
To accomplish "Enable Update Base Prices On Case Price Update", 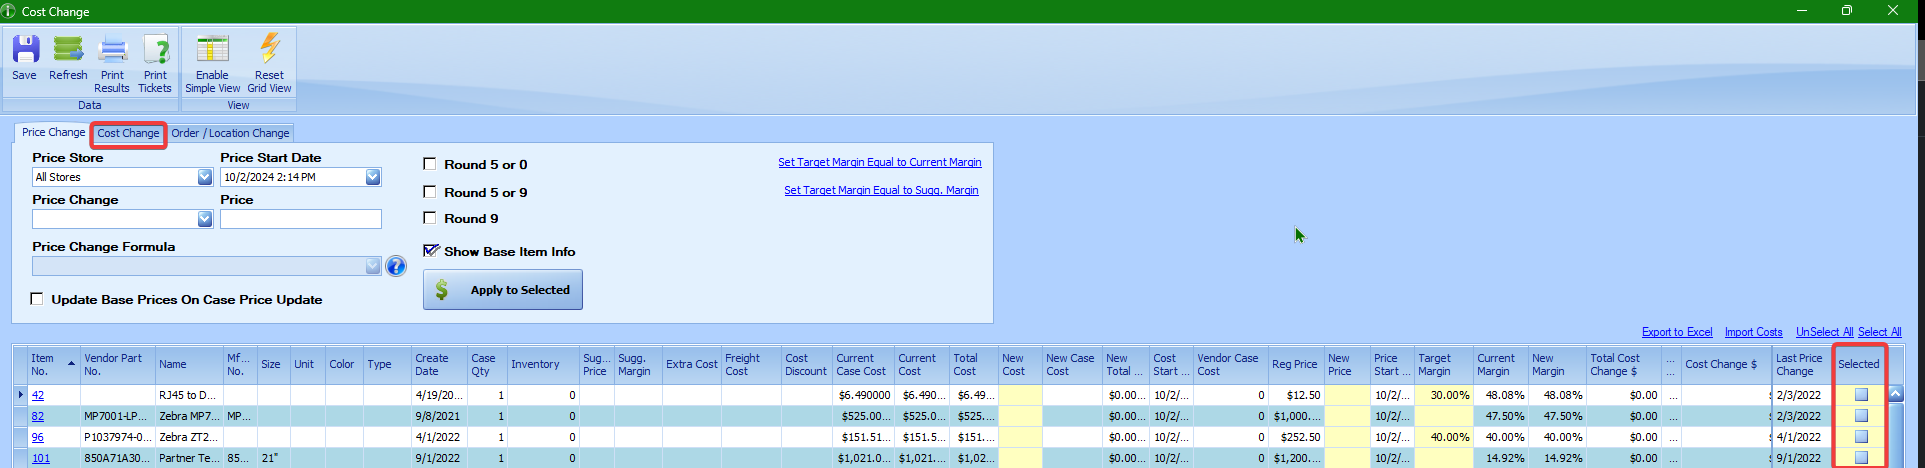I will coord(37,299).
